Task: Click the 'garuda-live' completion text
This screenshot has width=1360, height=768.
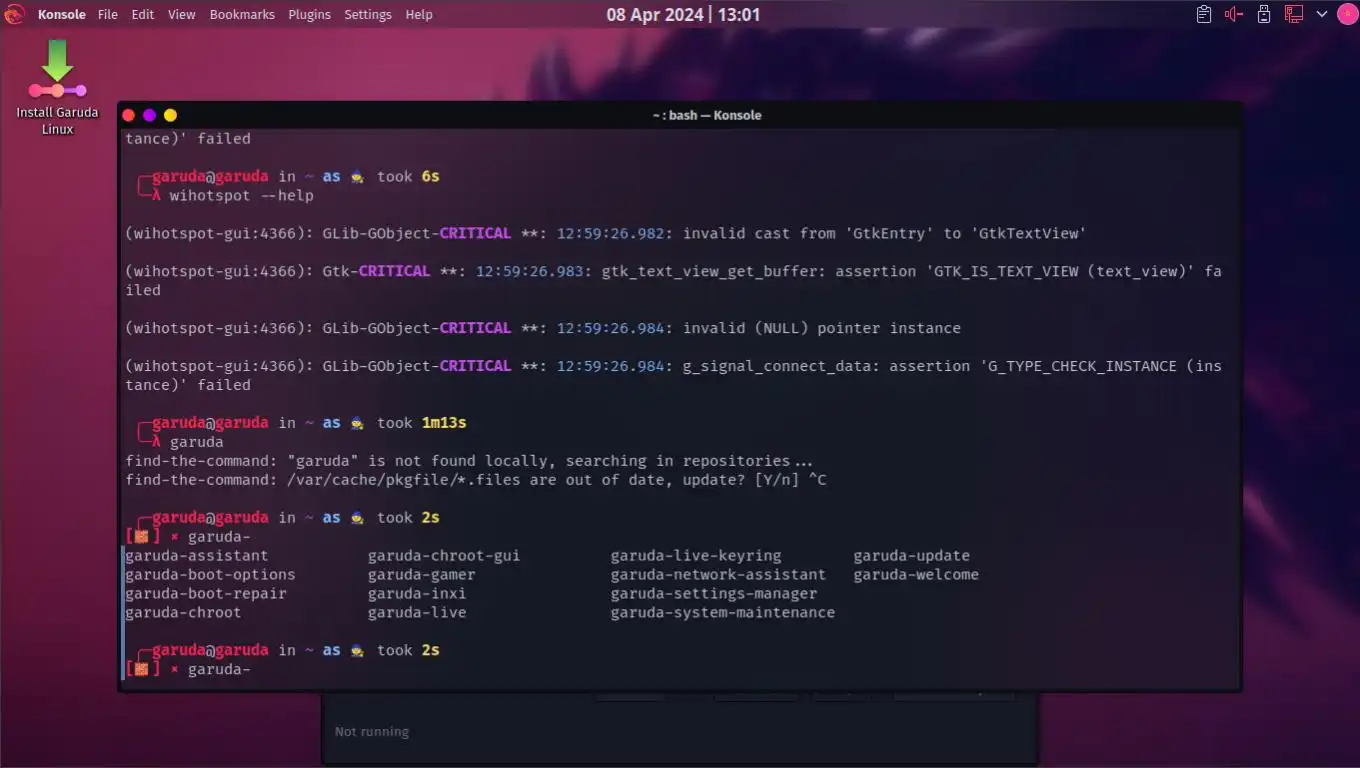Action: click(x=417, y=612)
